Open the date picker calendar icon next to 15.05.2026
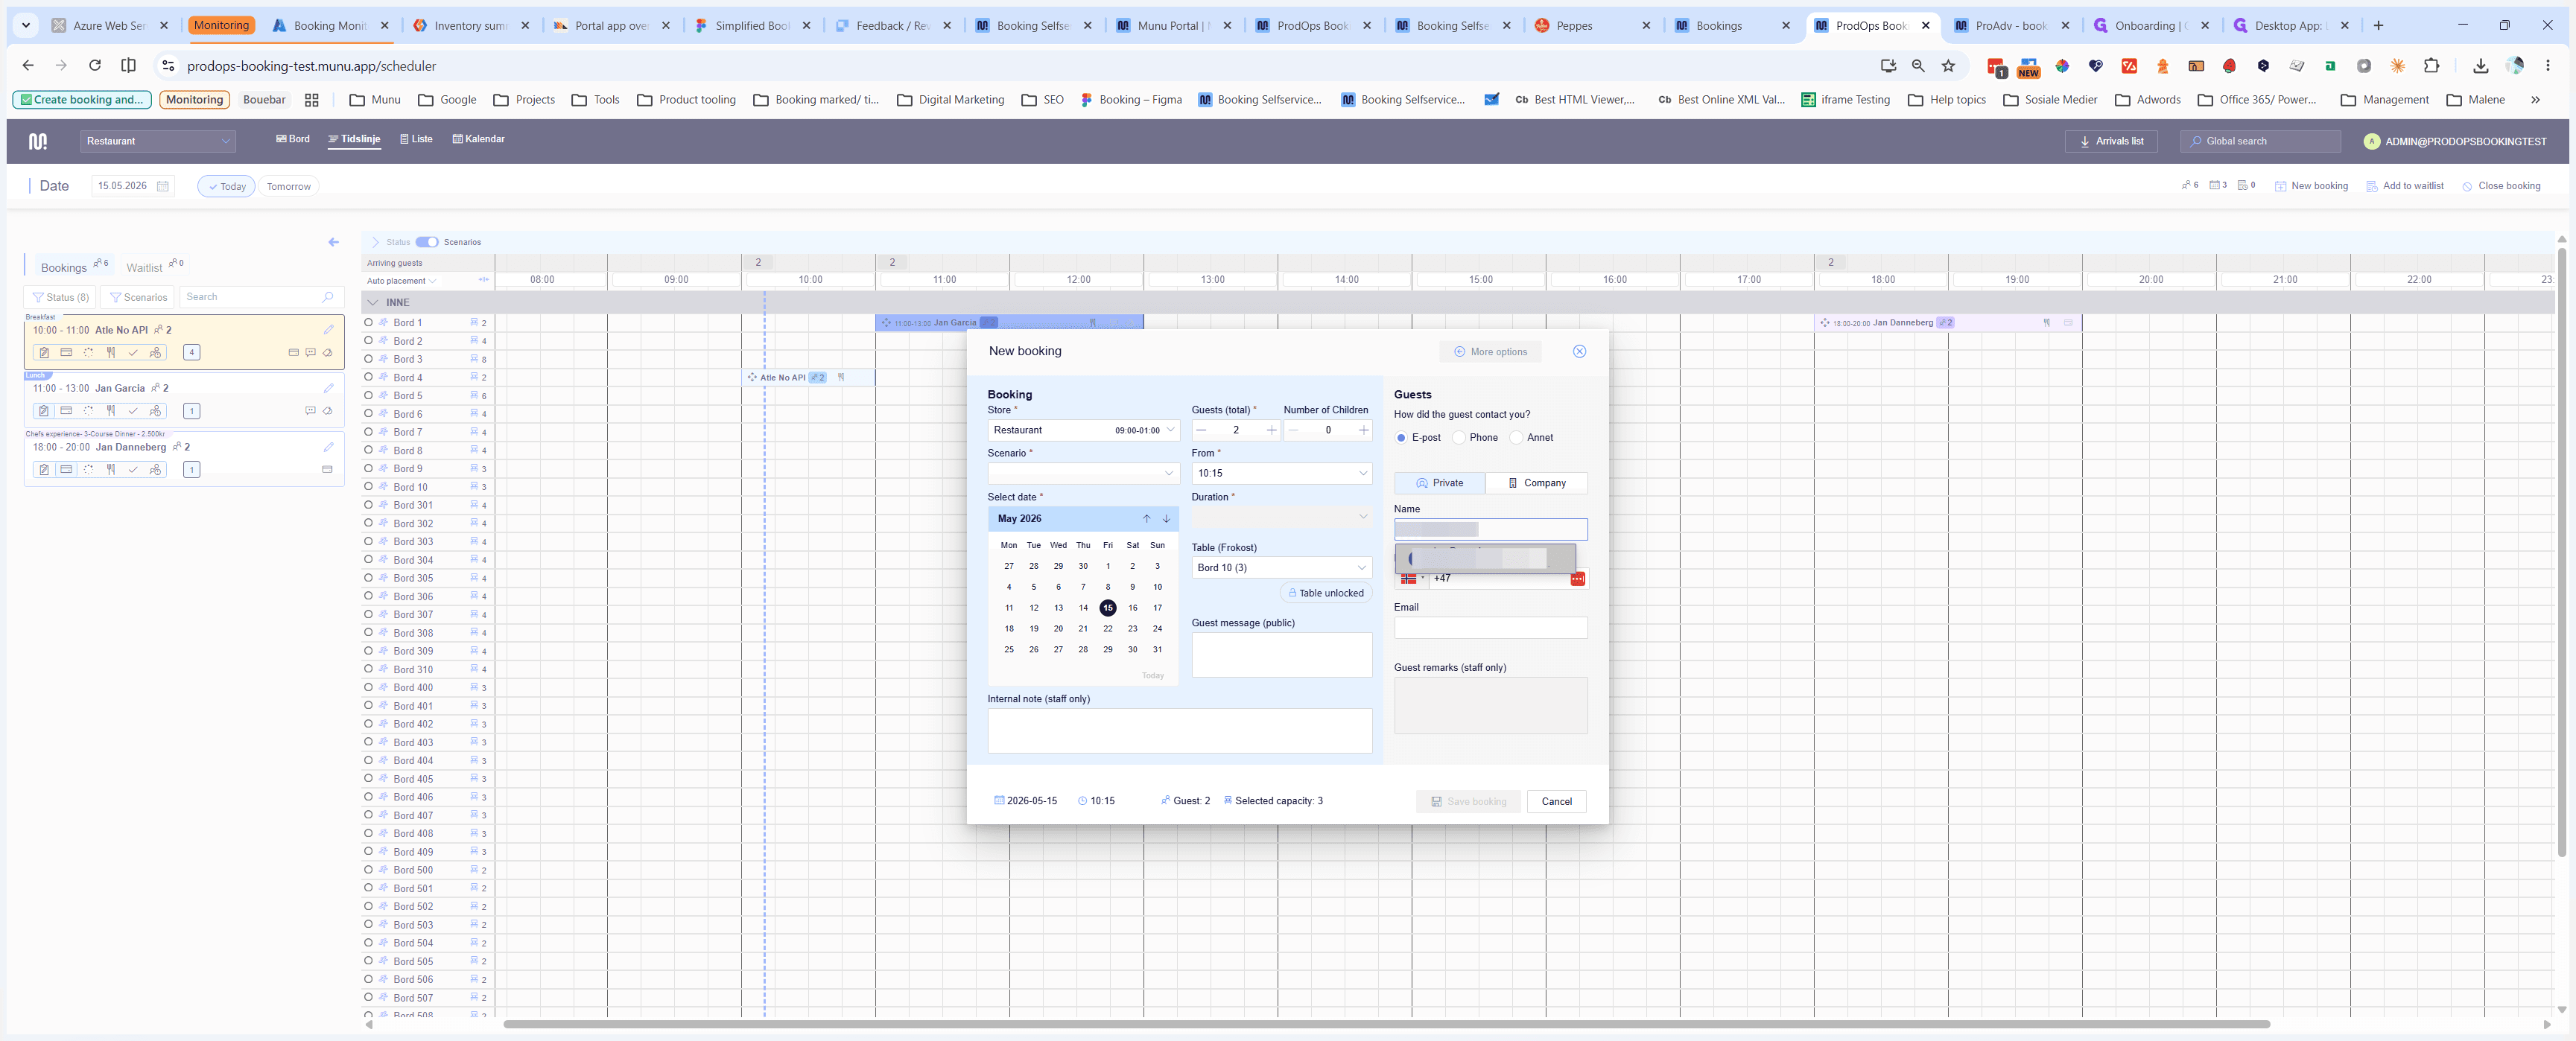This screenshot has width=2576, height=1041. (163, 186)
